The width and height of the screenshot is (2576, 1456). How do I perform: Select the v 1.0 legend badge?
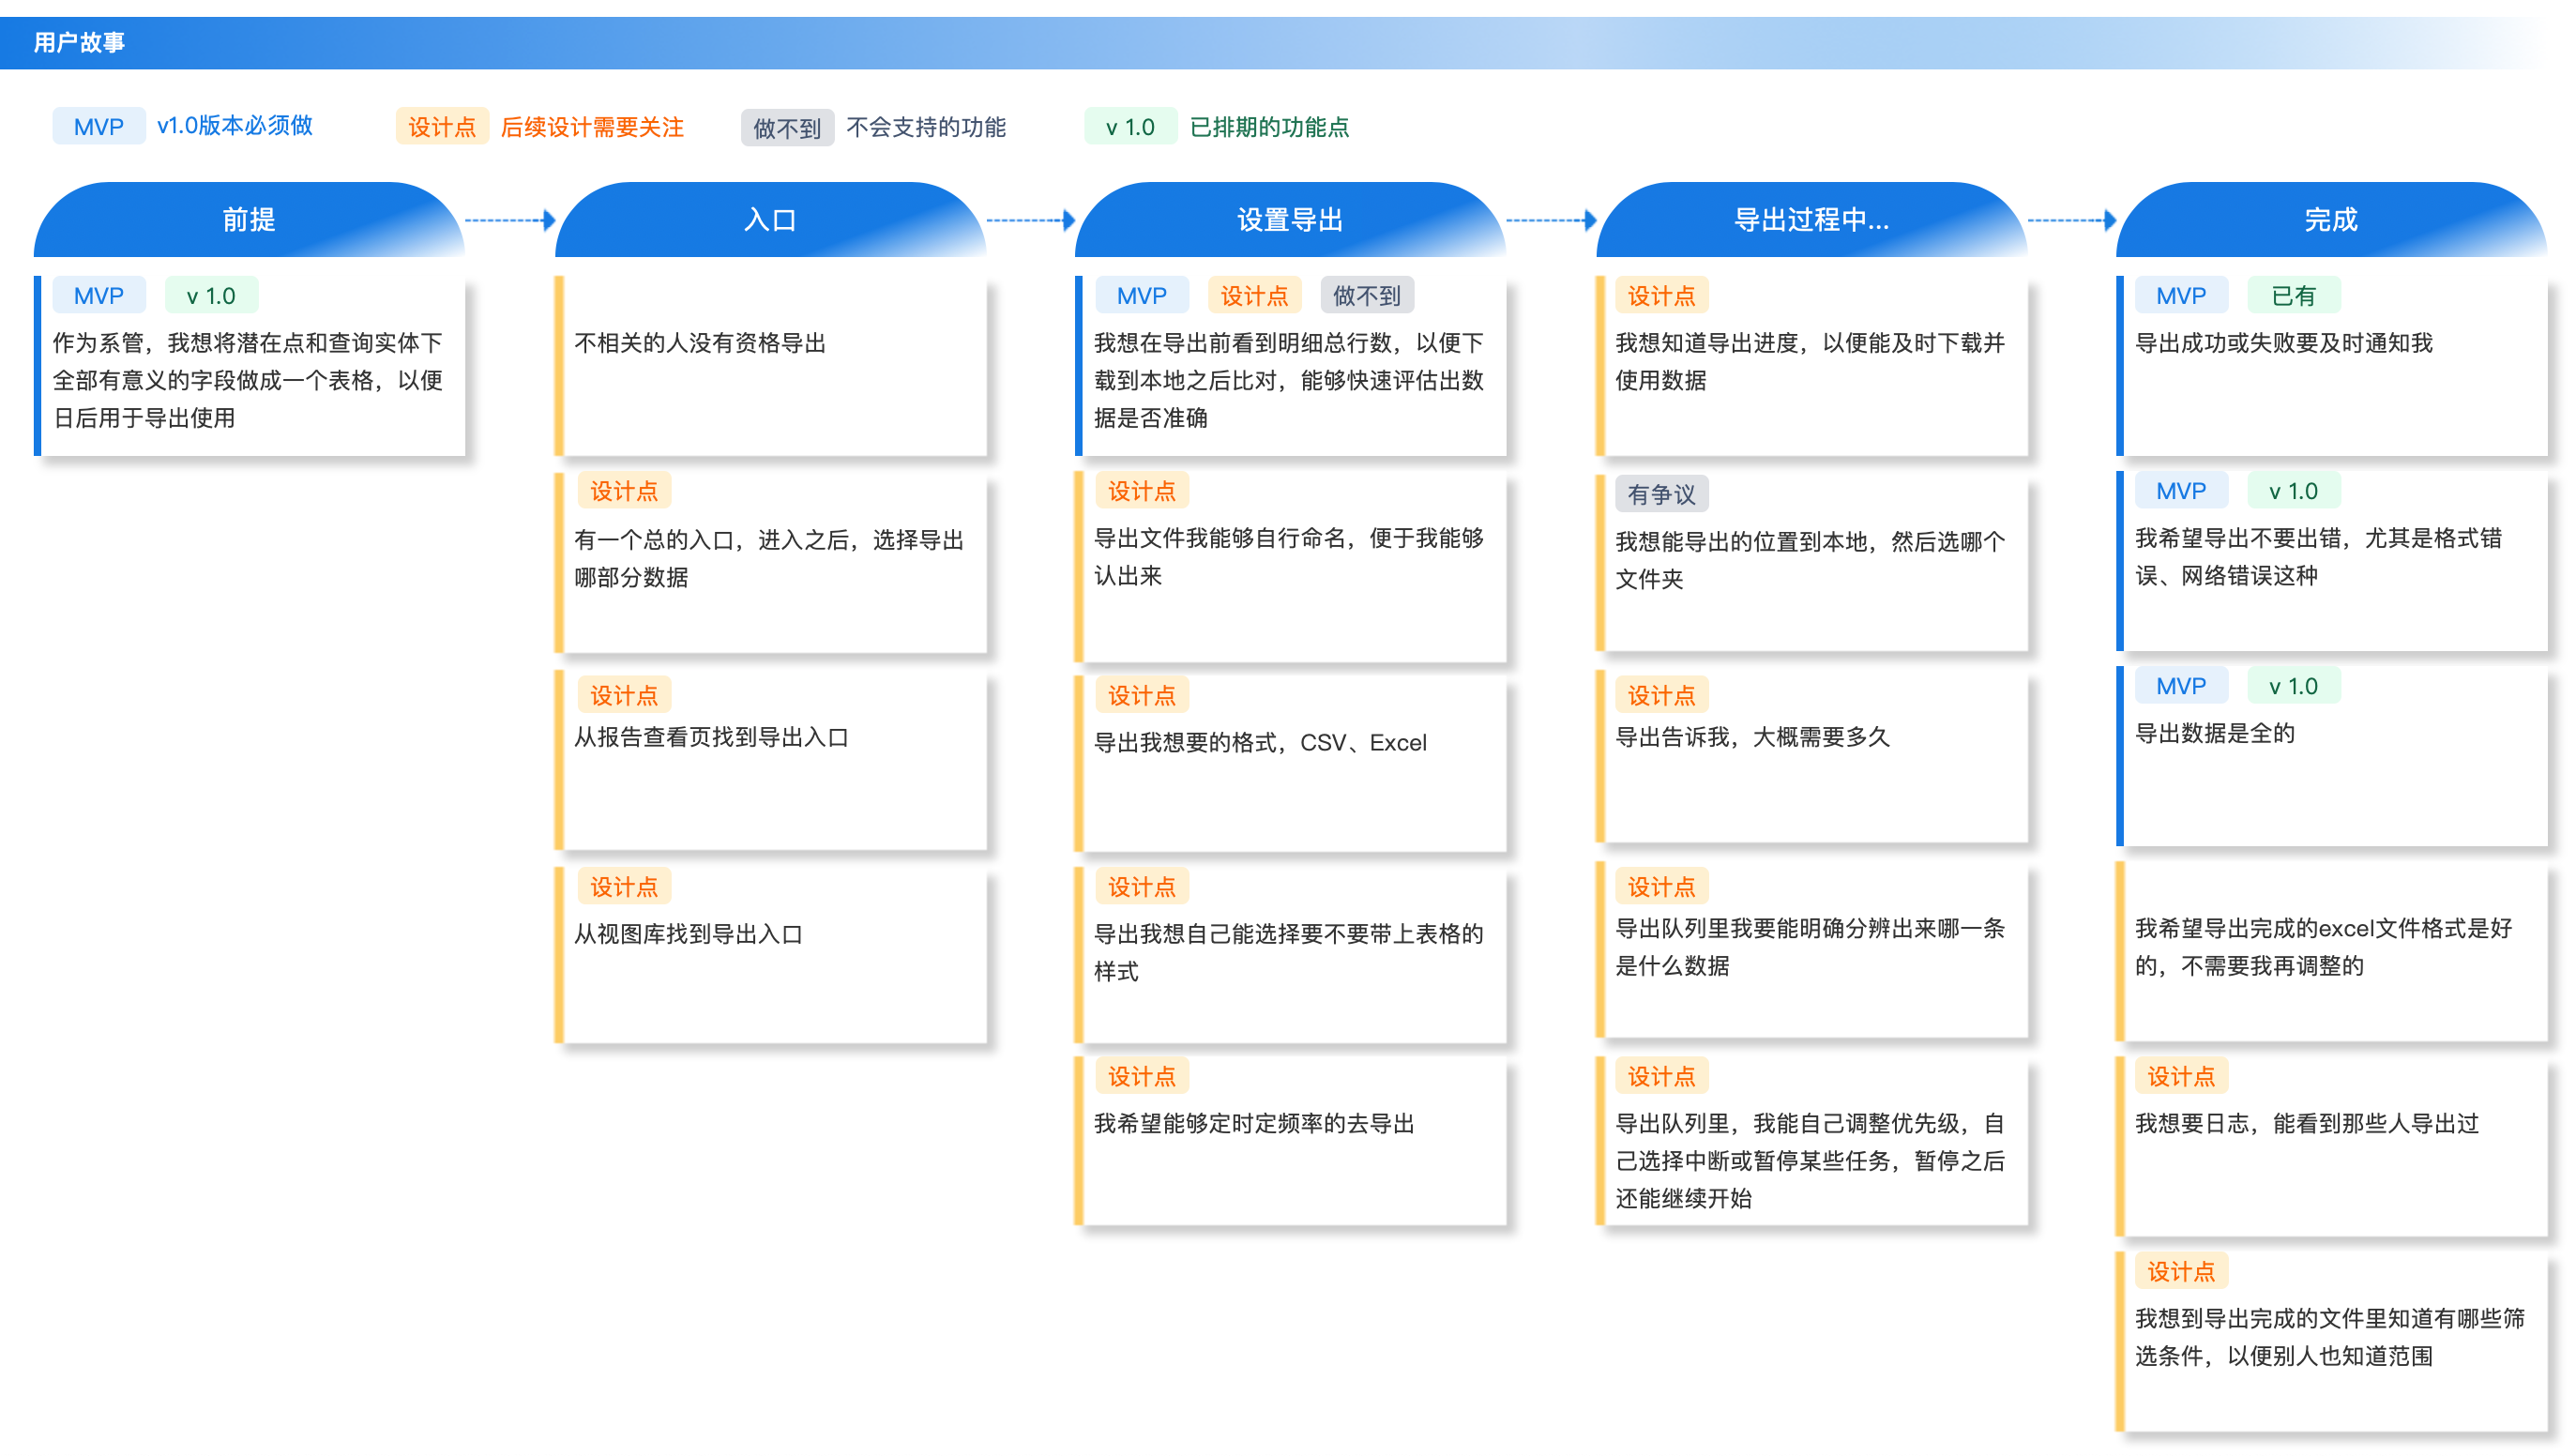click(x=1131, y=127)
